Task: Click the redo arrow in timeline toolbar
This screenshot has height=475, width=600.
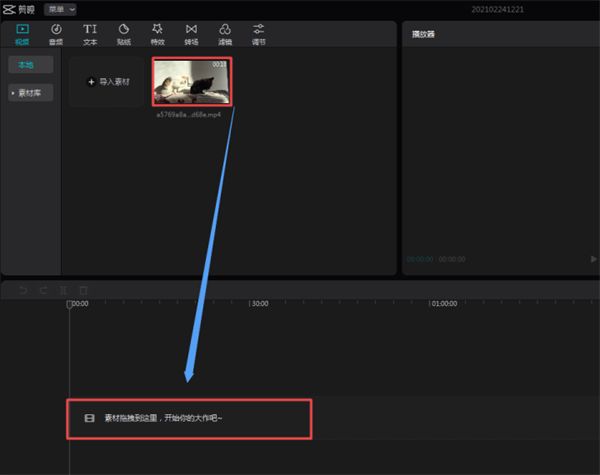Action: tap(44, 290)
